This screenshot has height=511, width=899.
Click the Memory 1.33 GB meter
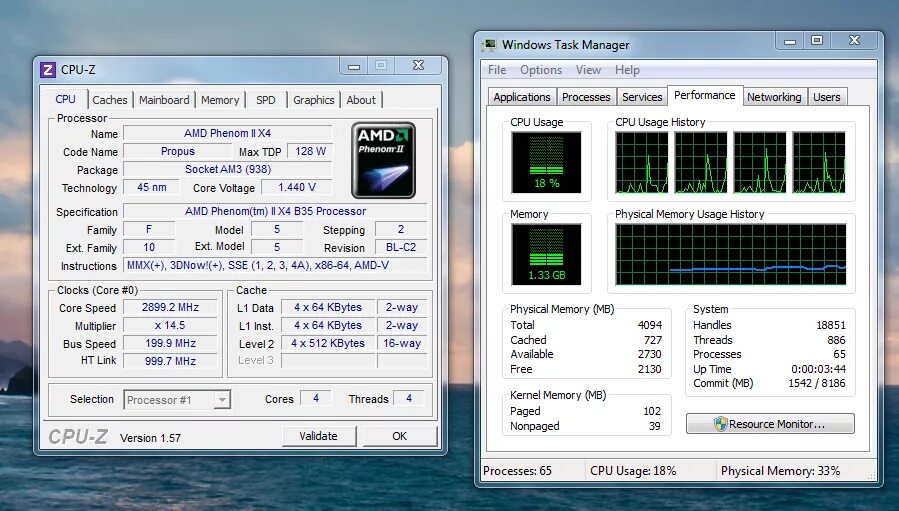(x=546, y=254)
